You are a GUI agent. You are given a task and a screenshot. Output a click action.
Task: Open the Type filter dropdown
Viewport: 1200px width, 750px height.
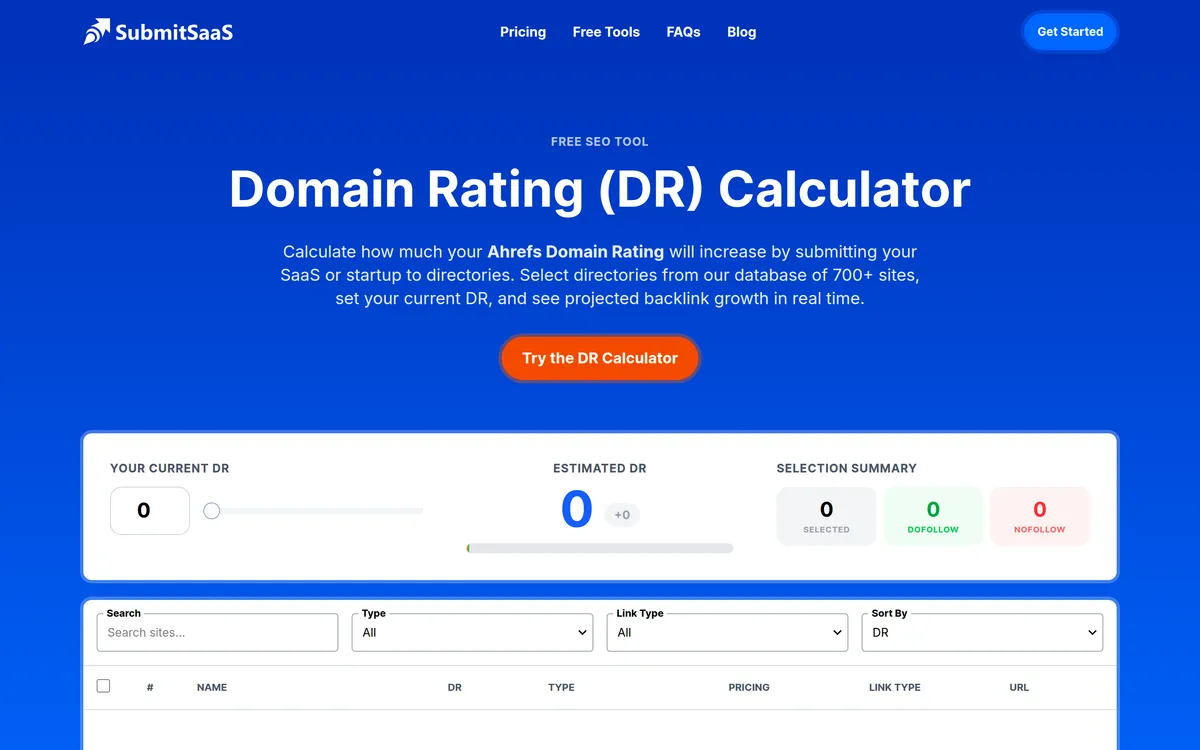click(471, 632)
